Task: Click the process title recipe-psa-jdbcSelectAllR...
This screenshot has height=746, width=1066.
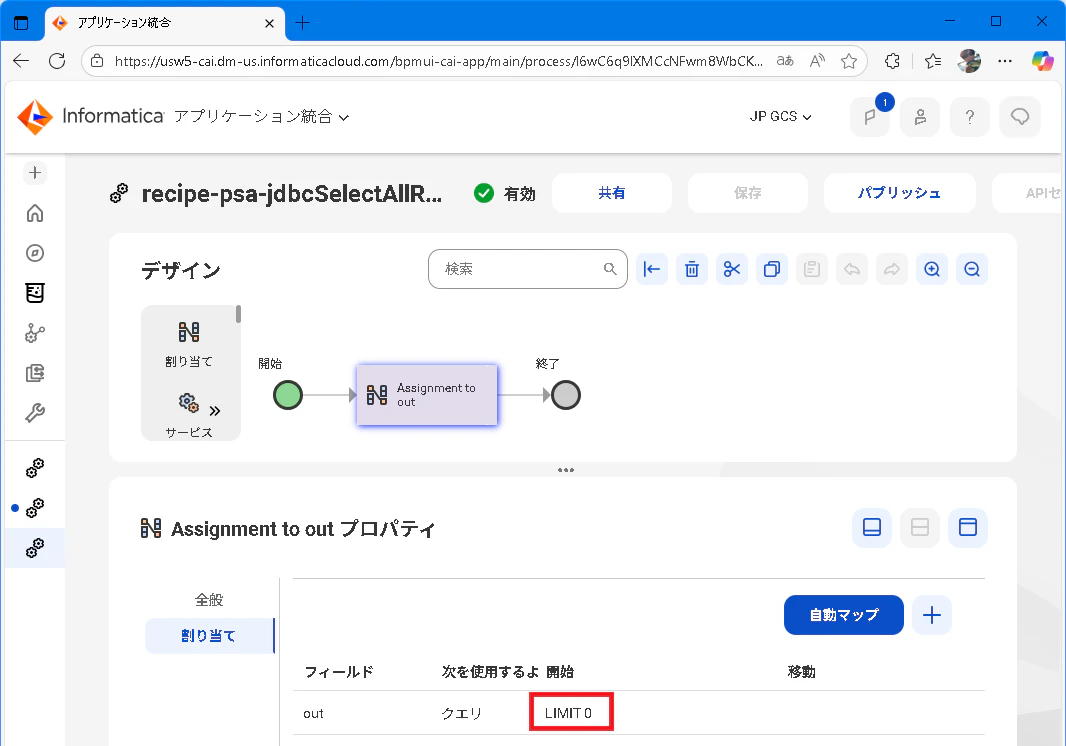Action: (292, 194)
